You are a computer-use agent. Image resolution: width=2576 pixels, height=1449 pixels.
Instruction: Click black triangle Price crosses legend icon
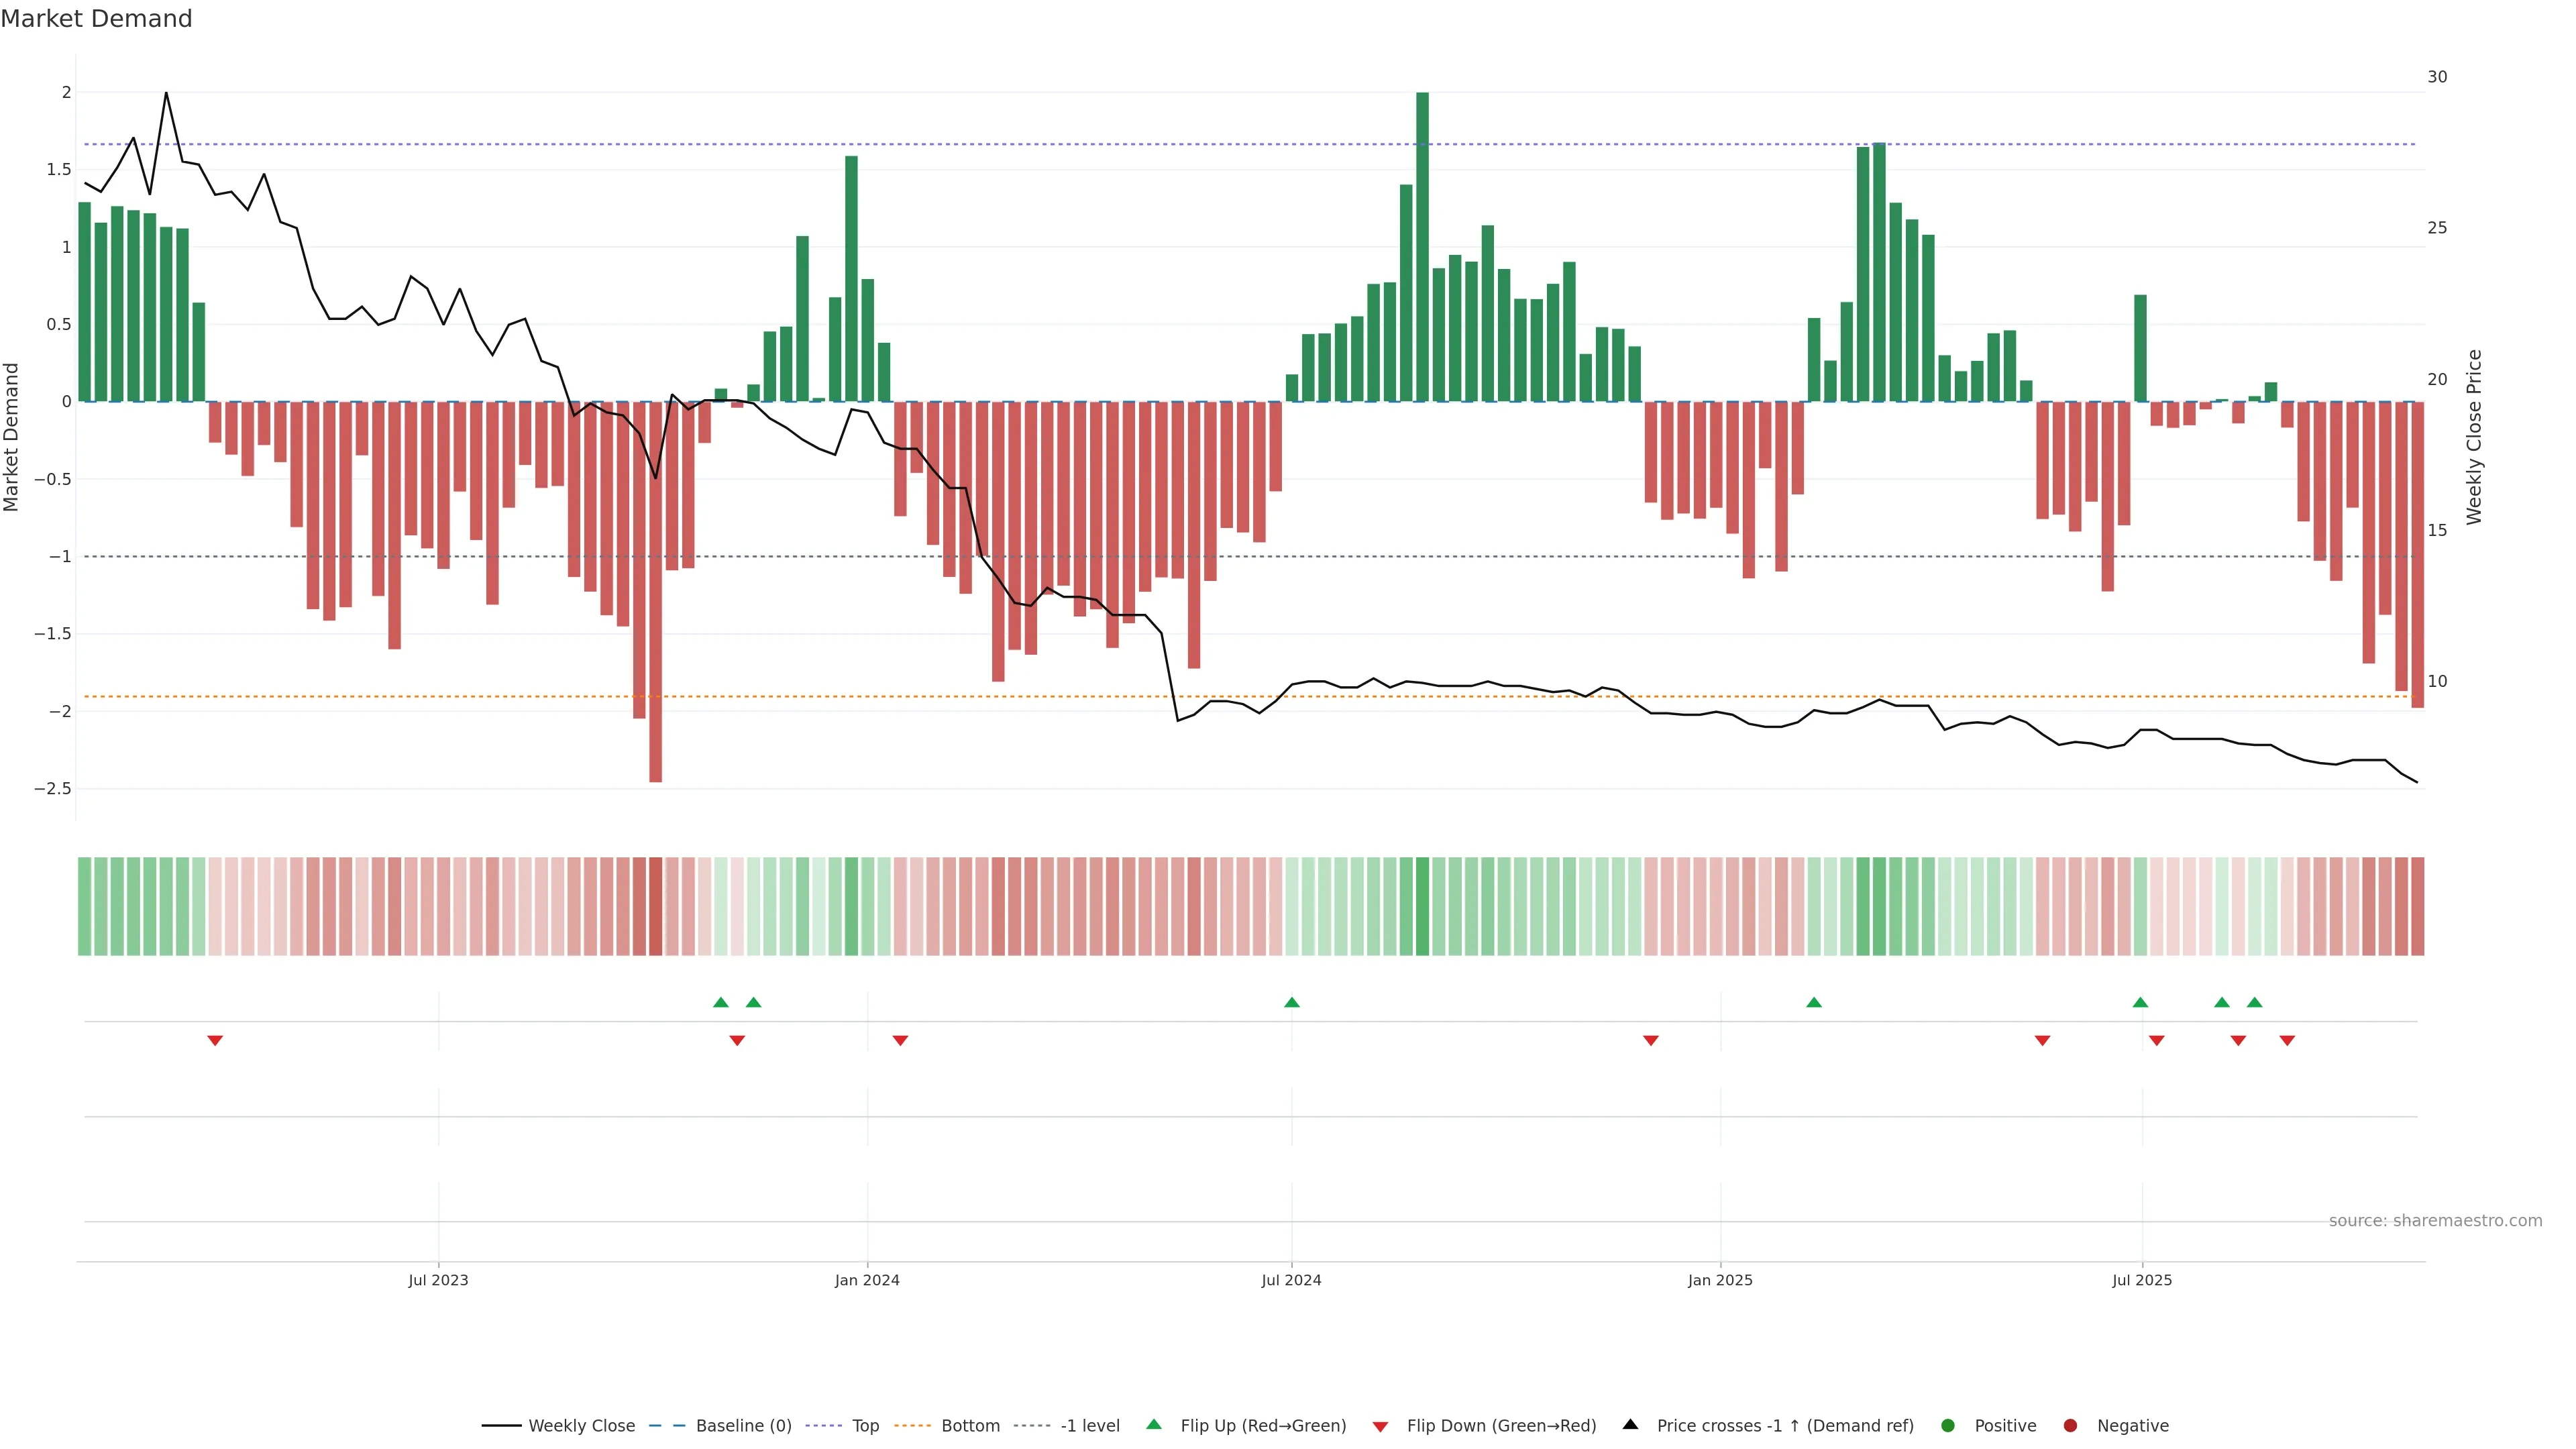click(x=1630, y=1424)
